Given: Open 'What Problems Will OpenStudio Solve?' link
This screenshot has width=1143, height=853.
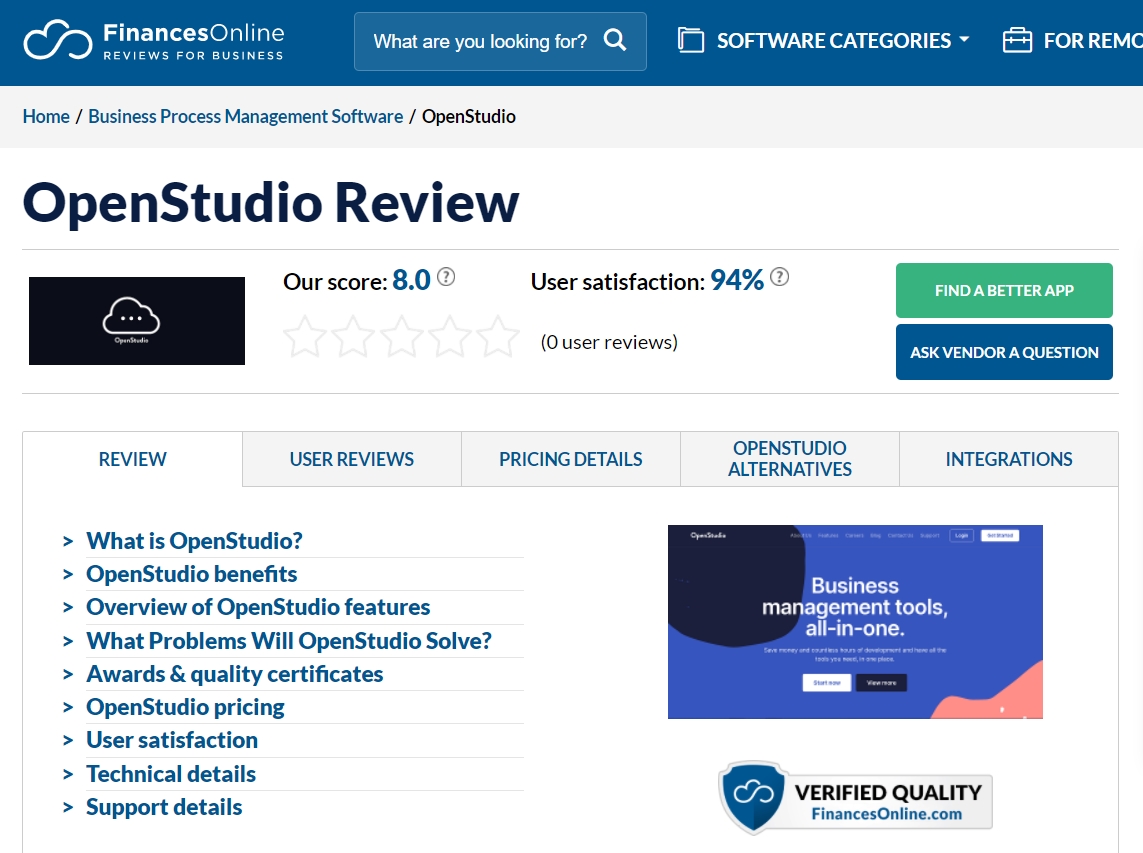Looking at the screenshot, I should point(289,641).
